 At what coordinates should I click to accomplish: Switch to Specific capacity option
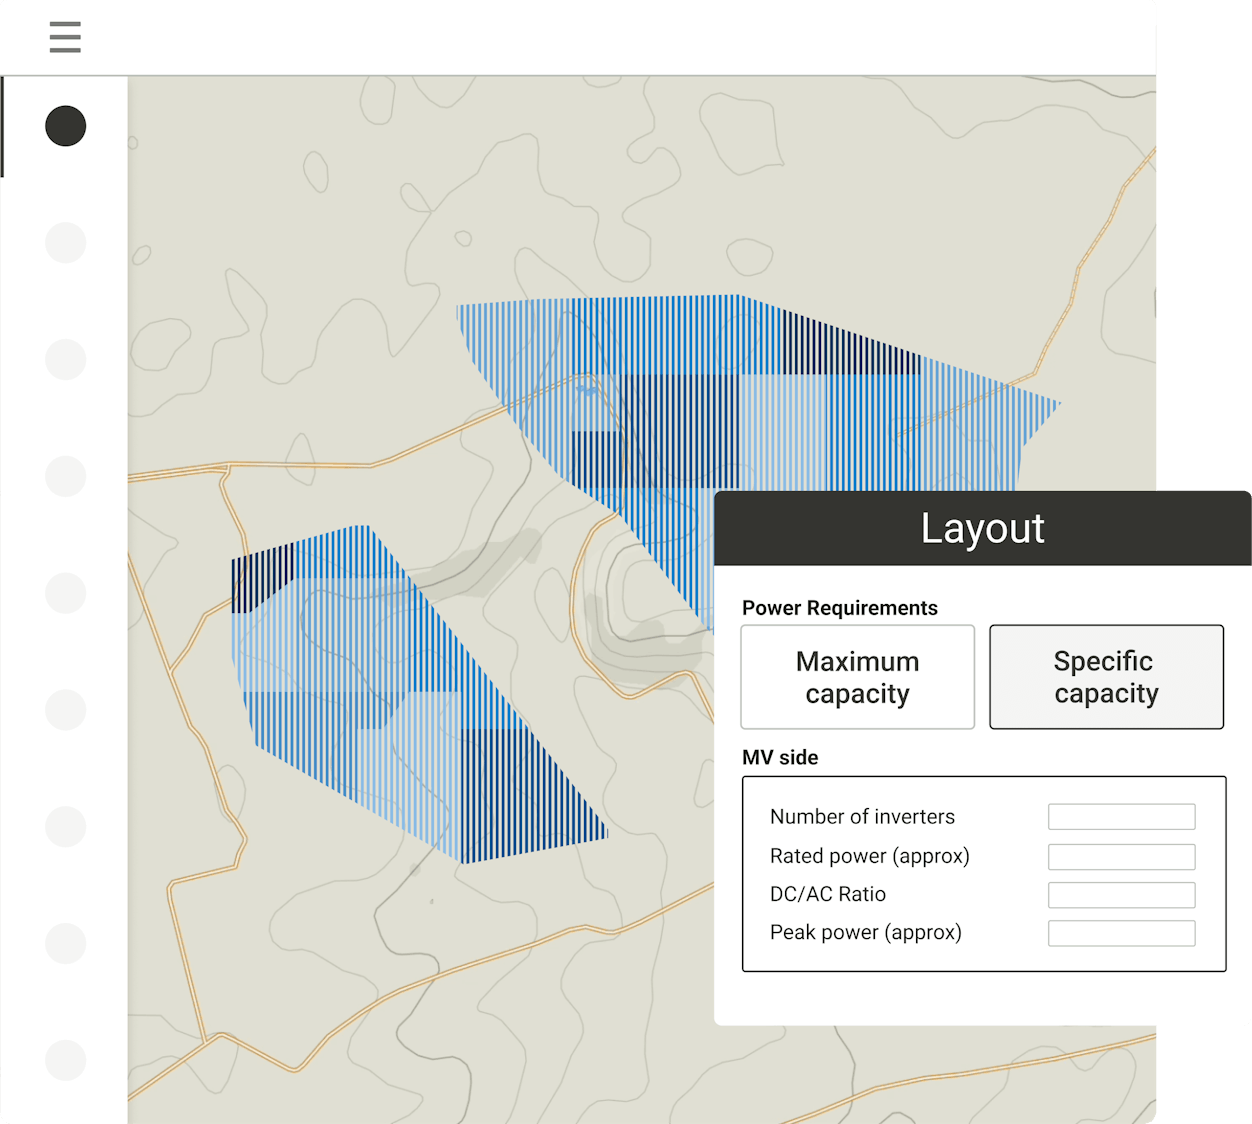coord(1106,677)
